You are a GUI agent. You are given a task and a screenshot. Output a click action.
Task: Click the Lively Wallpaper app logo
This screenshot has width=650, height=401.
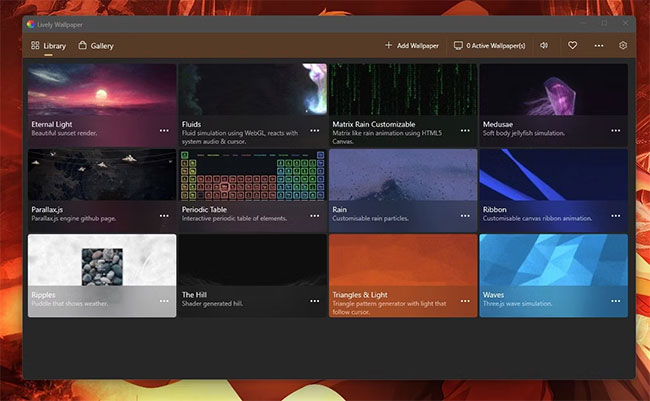pyautogui.click(x=31, y=24)
